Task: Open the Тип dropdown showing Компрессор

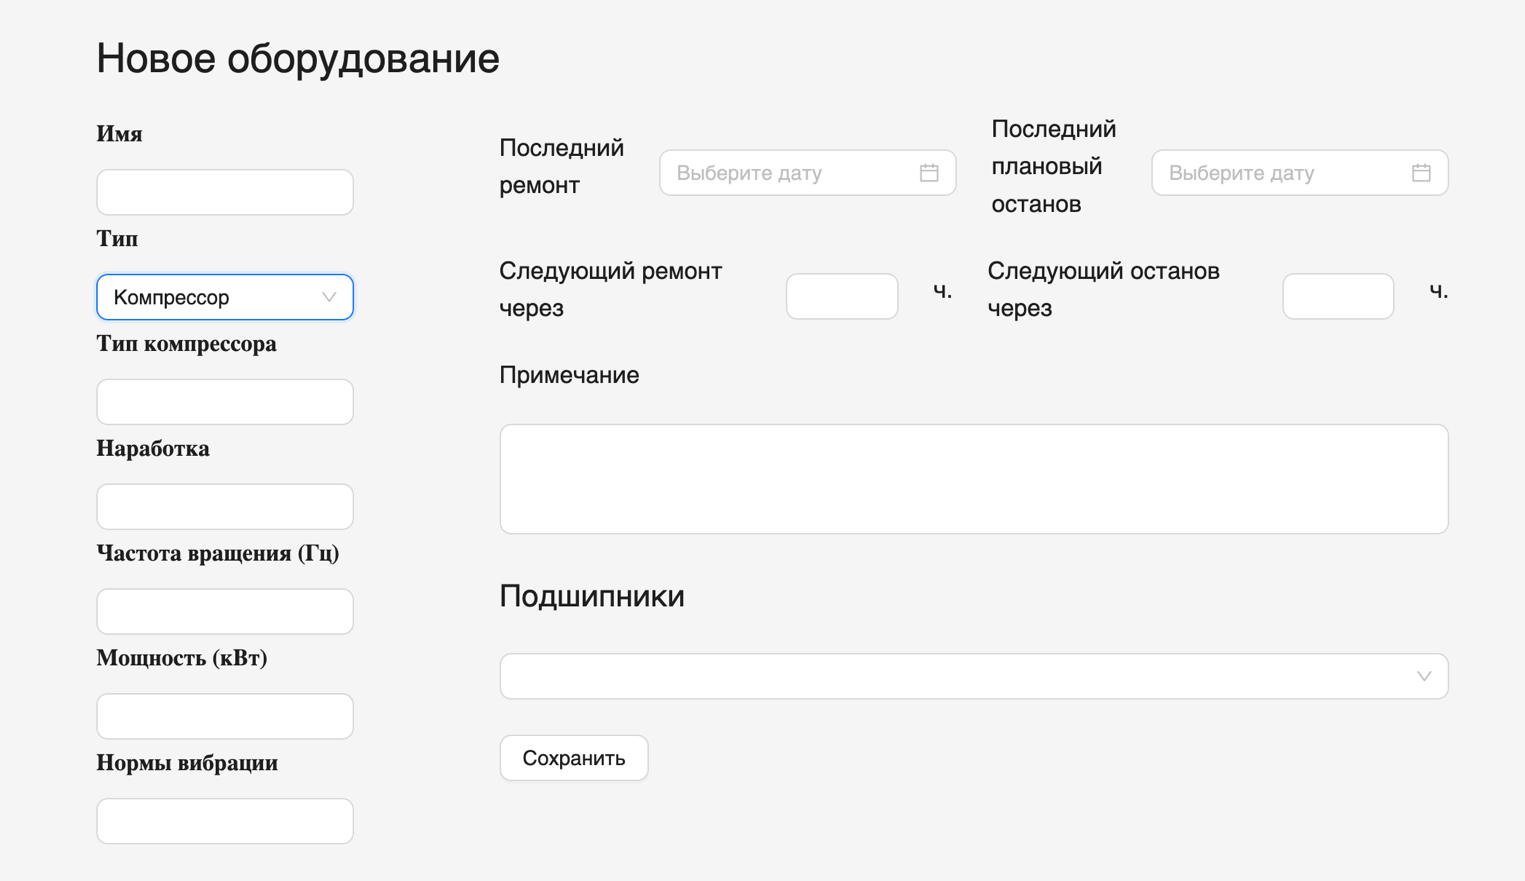Action: [x=224, y=297]
